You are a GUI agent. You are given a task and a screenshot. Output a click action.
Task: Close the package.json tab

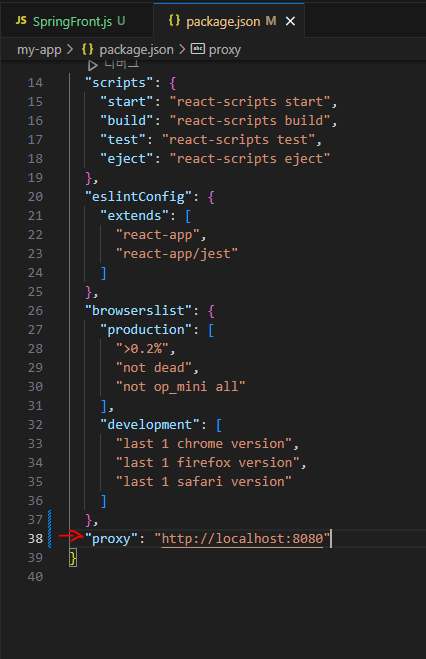pos(290,21)
